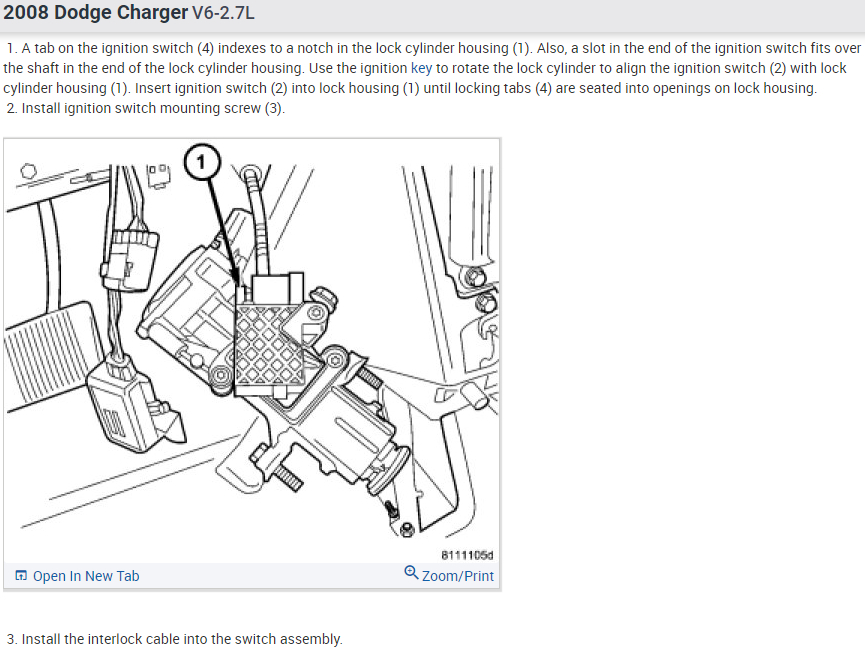This screenshot has width=865, height=648.
Task: Click the threaded mounting stud in diagram
Action: click(x=288, y=477)
